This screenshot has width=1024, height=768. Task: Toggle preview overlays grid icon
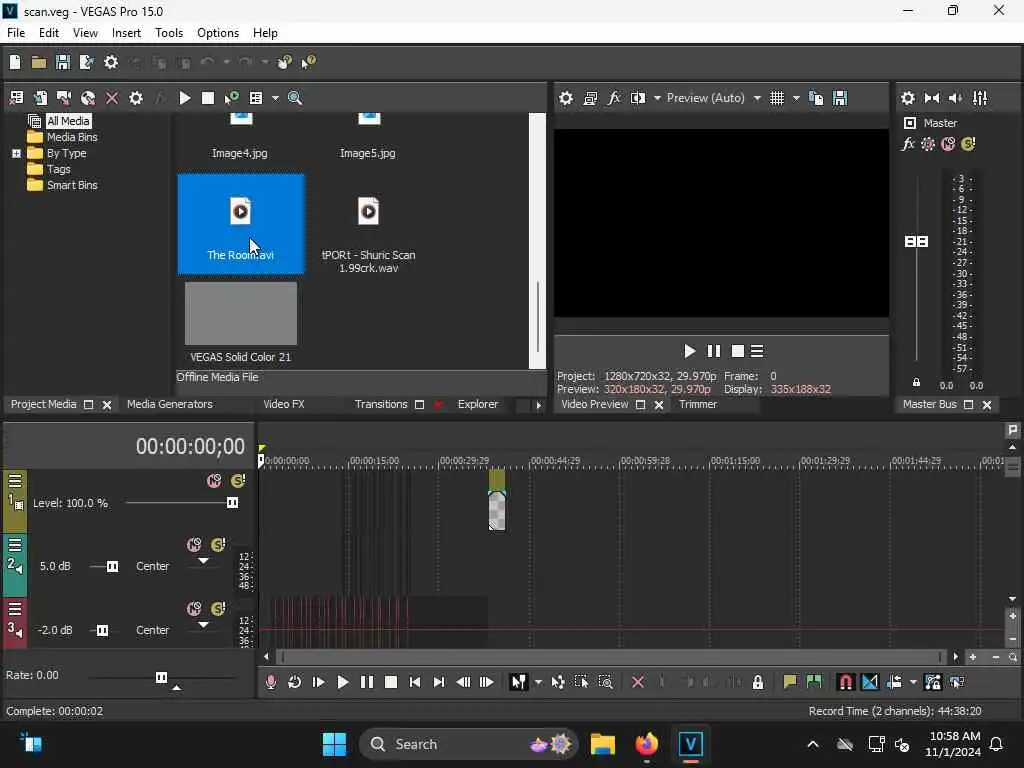coord(776,98)
